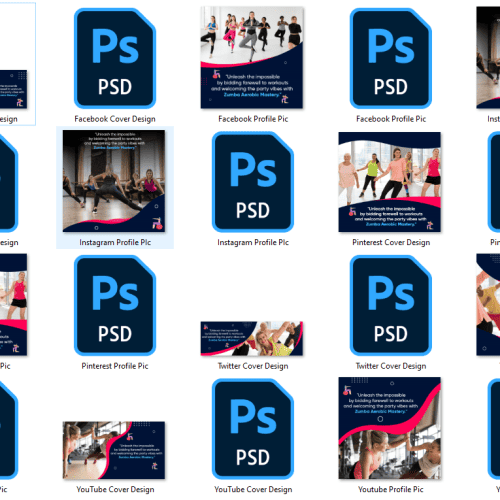The height and width of the screenshot is (500, 500).
Task: Select the Pinterest Profile Pic PSD file icon
Action: pyautogui.click(x=115, y=305)
